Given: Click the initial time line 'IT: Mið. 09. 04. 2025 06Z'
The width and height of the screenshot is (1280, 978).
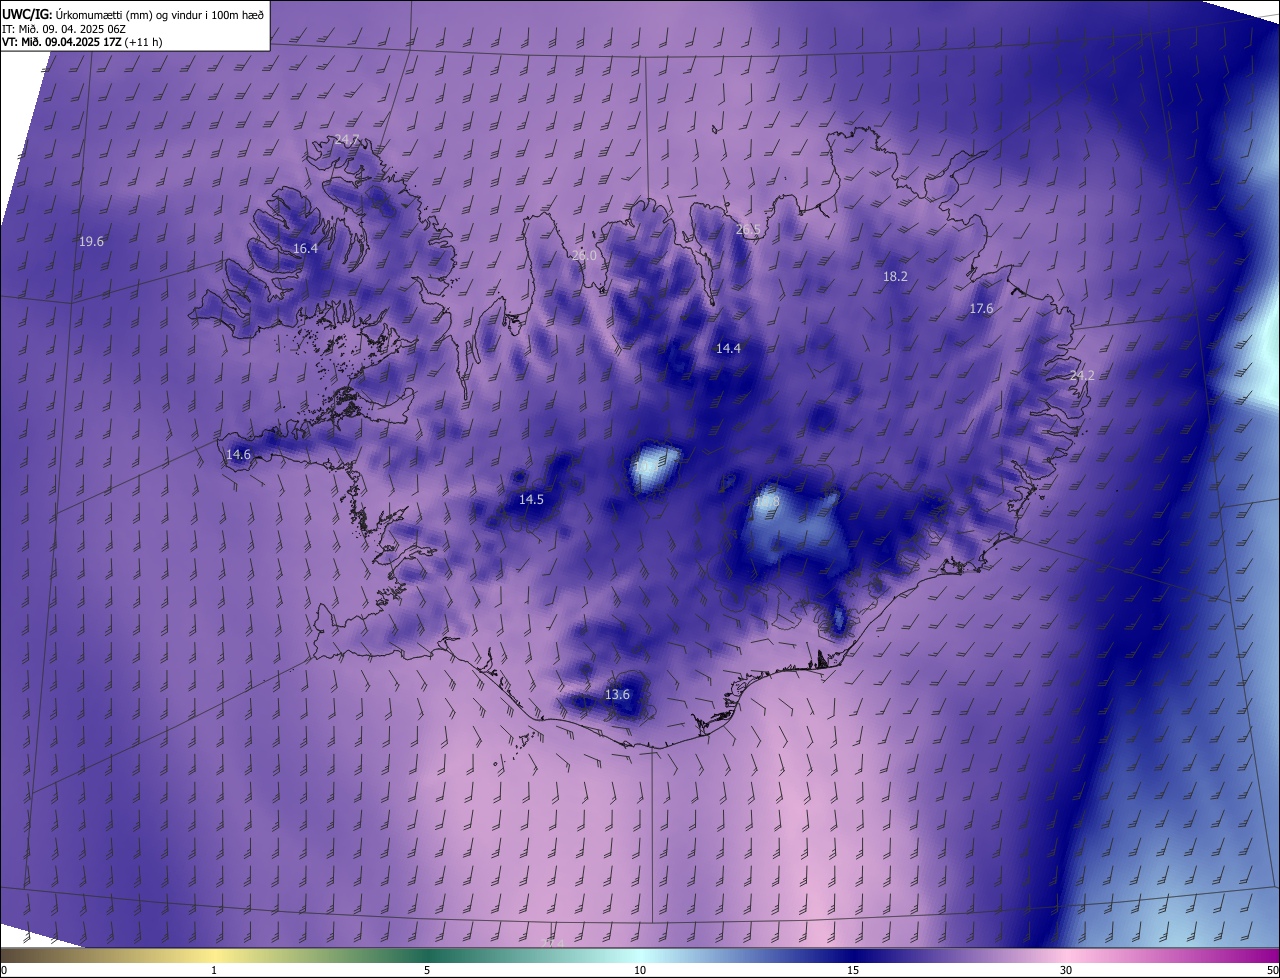Looking at the screenshot, I should (64, 28).
